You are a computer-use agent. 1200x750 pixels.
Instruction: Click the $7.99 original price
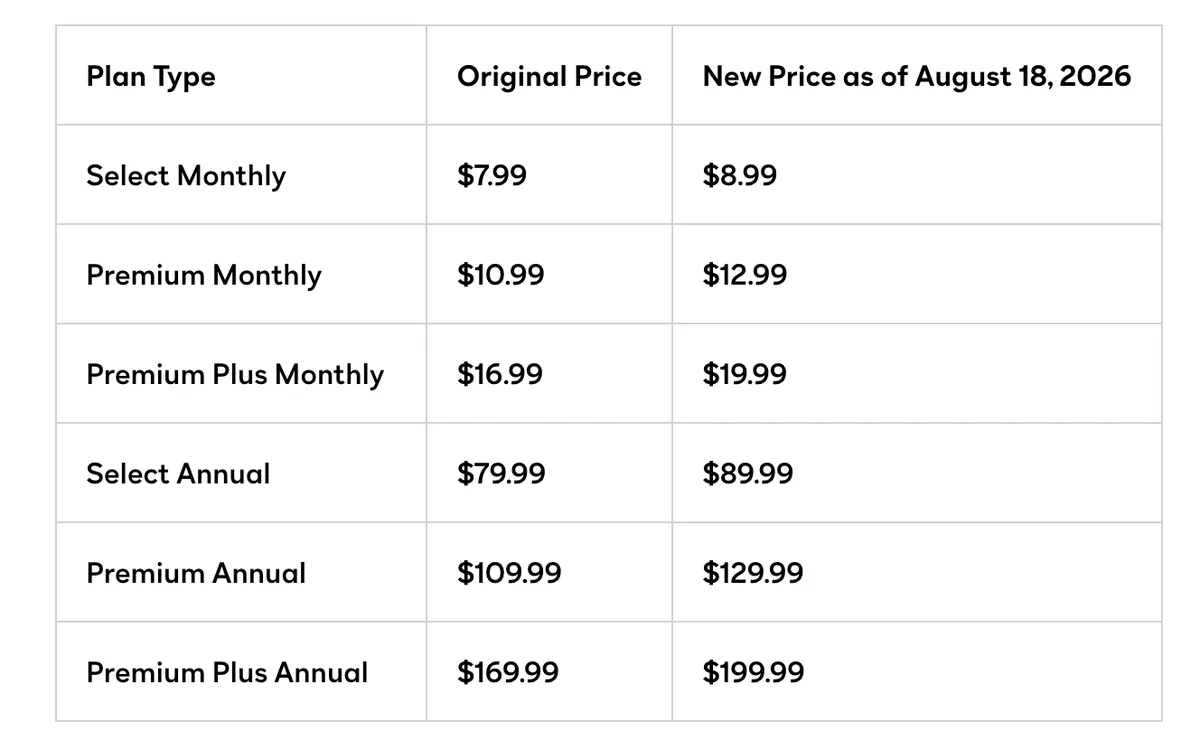(492, 176)
